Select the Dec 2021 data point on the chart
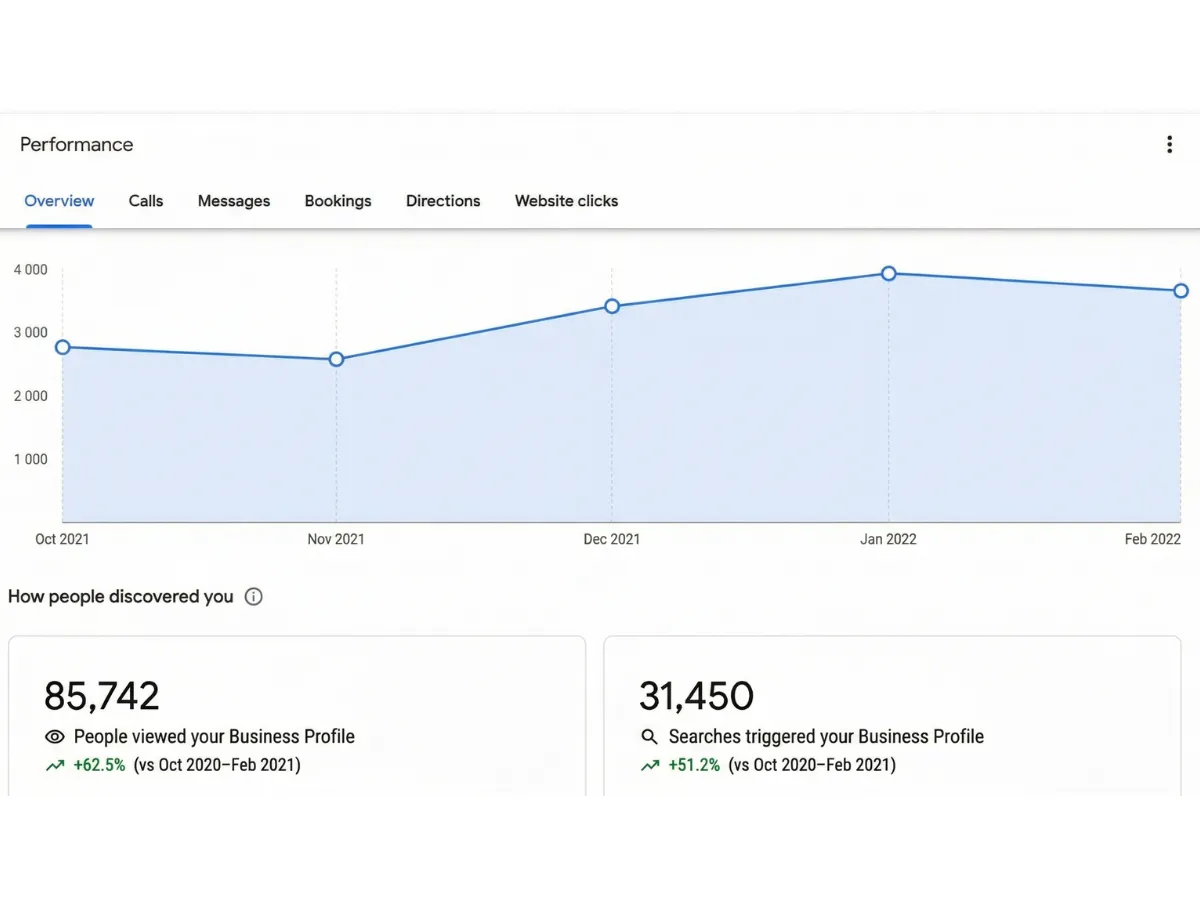 click(x=611, y=307)
